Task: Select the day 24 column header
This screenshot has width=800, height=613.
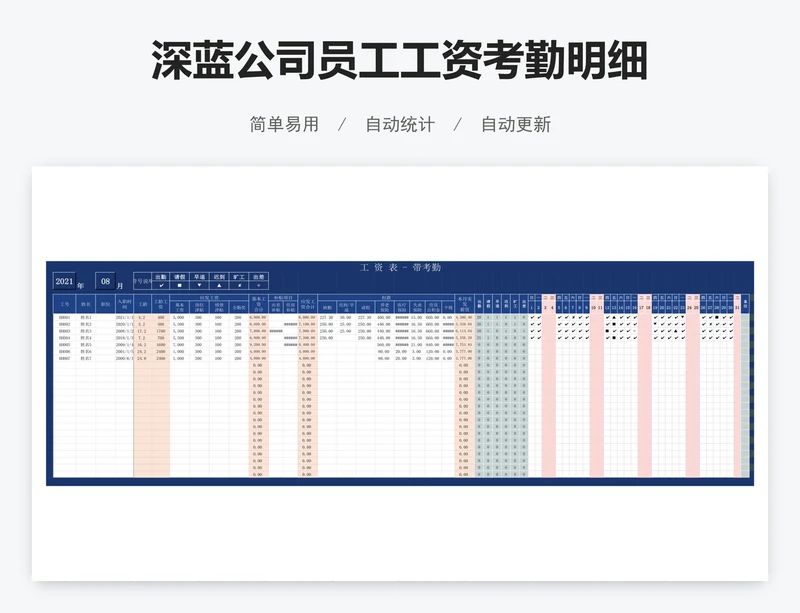Action: point(689,308)
